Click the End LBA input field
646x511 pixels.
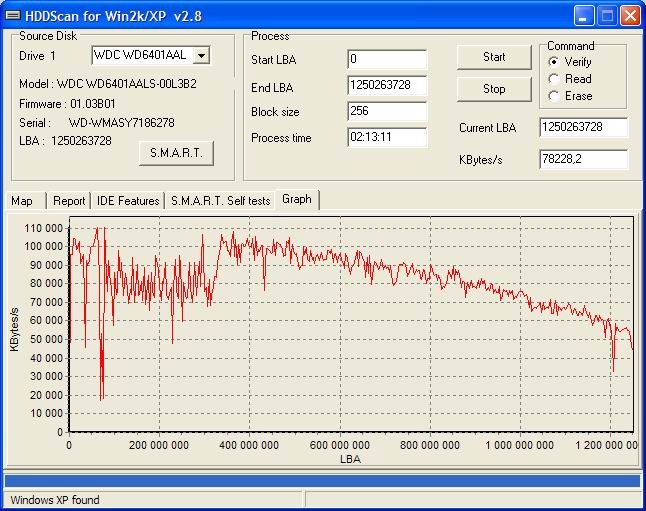[387, 85]
